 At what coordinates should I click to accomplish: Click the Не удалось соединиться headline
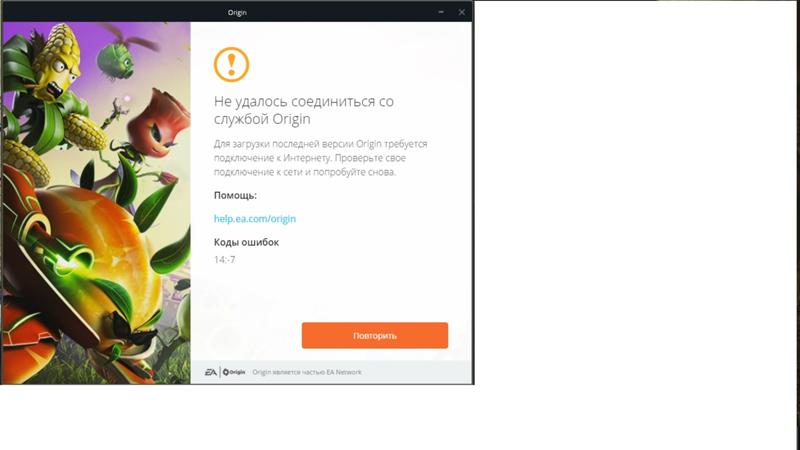coord(304,110)
